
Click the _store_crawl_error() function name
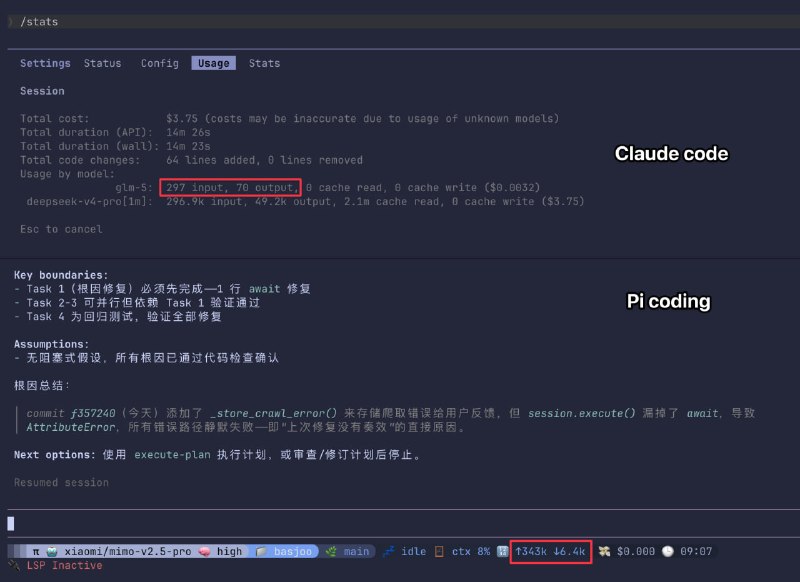coord(273,413)
